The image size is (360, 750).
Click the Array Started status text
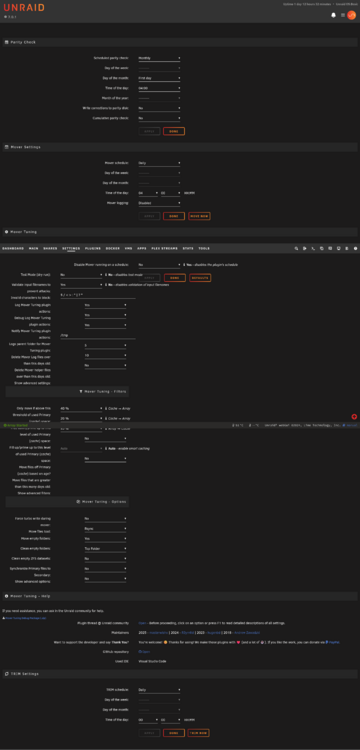coord(15,425)
